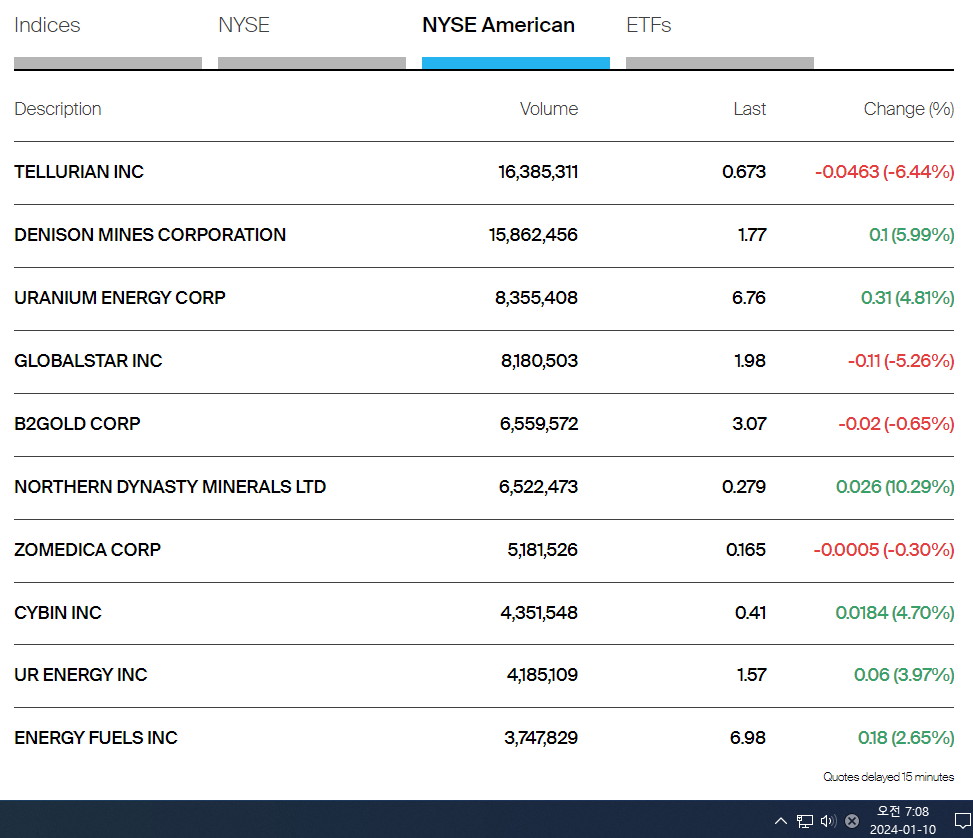Click B2Gold last price 3.07
Screen dimensions: 973x838
point(749,424)
